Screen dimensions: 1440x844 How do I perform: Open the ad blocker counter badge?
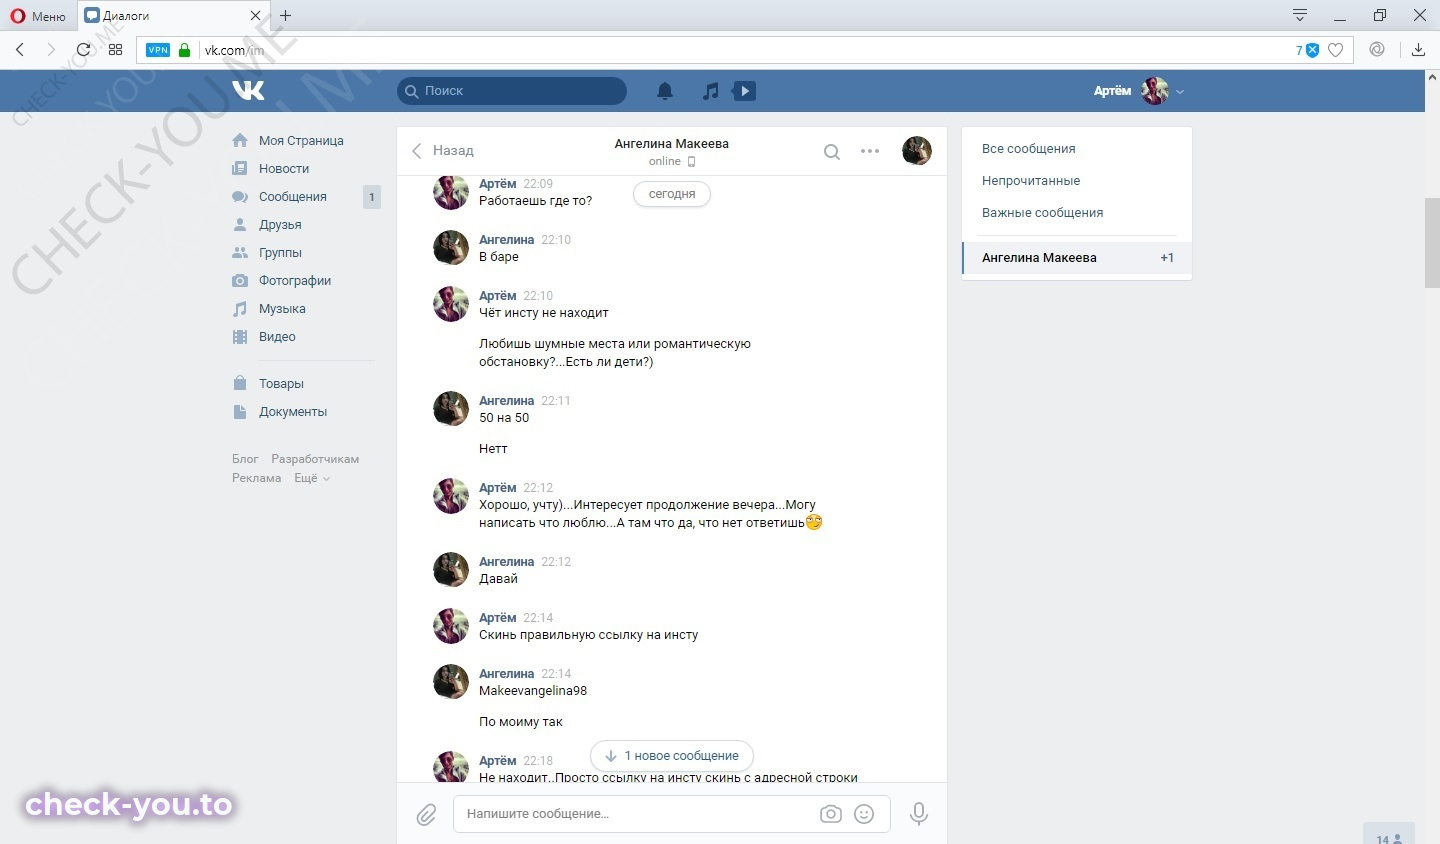[1307, 50]
